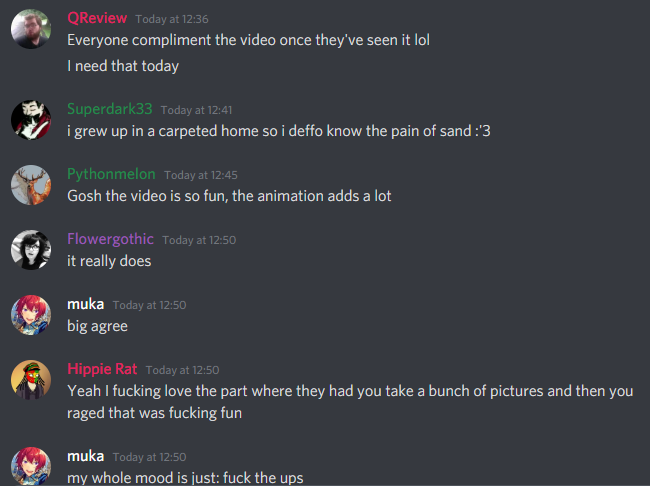Click the "it really does" message

(x=109, y=261)
